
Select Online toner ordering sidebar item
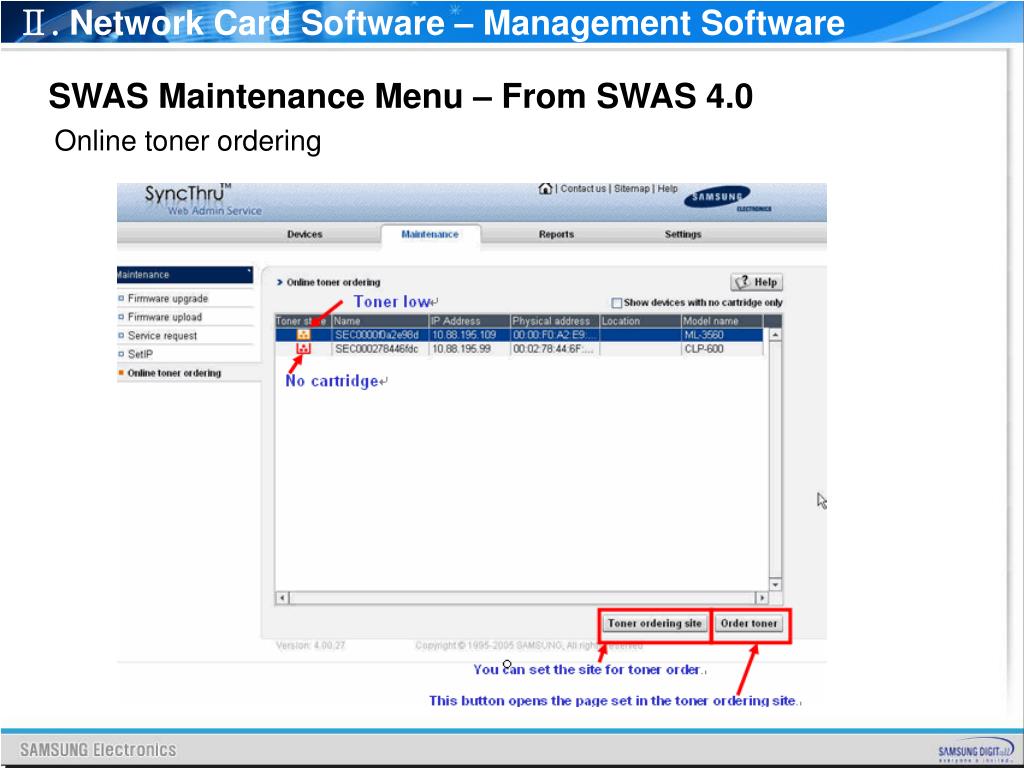[x=174, y=373]
